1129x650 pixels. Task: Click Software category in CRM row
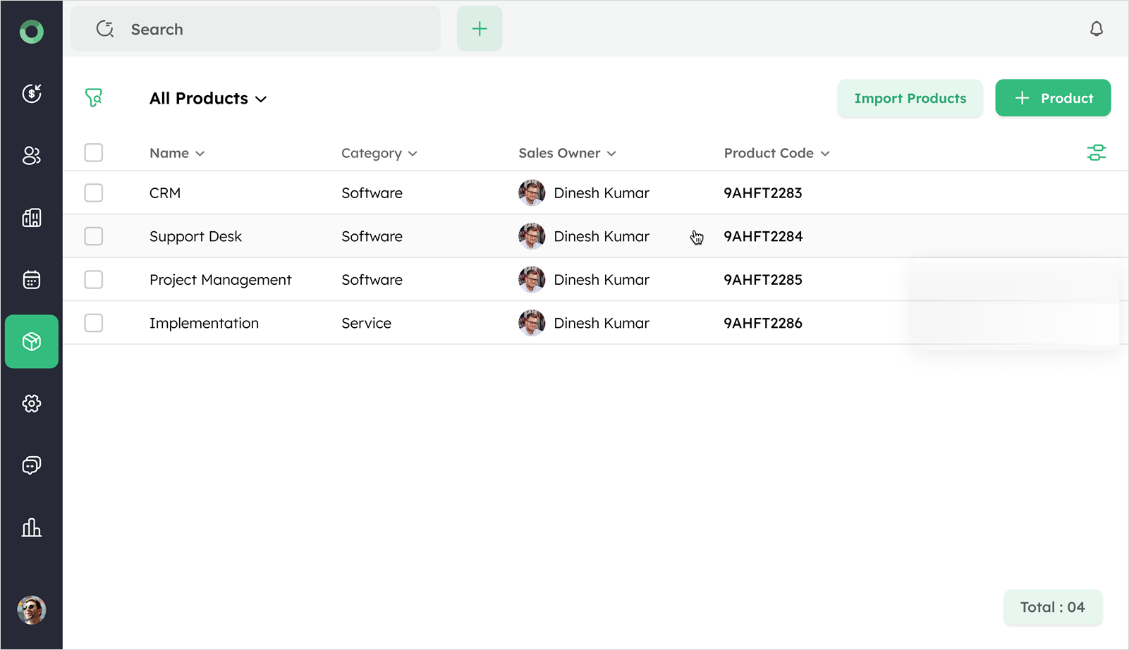[x=372, y=193]
